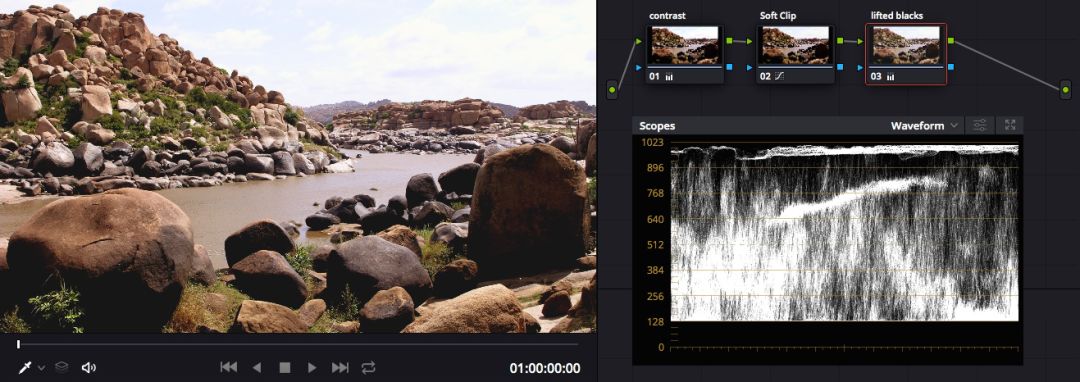Mute audio with the speaker icon
The width and height of the screenshot is (1080, 382).
[x=88, y=368]
